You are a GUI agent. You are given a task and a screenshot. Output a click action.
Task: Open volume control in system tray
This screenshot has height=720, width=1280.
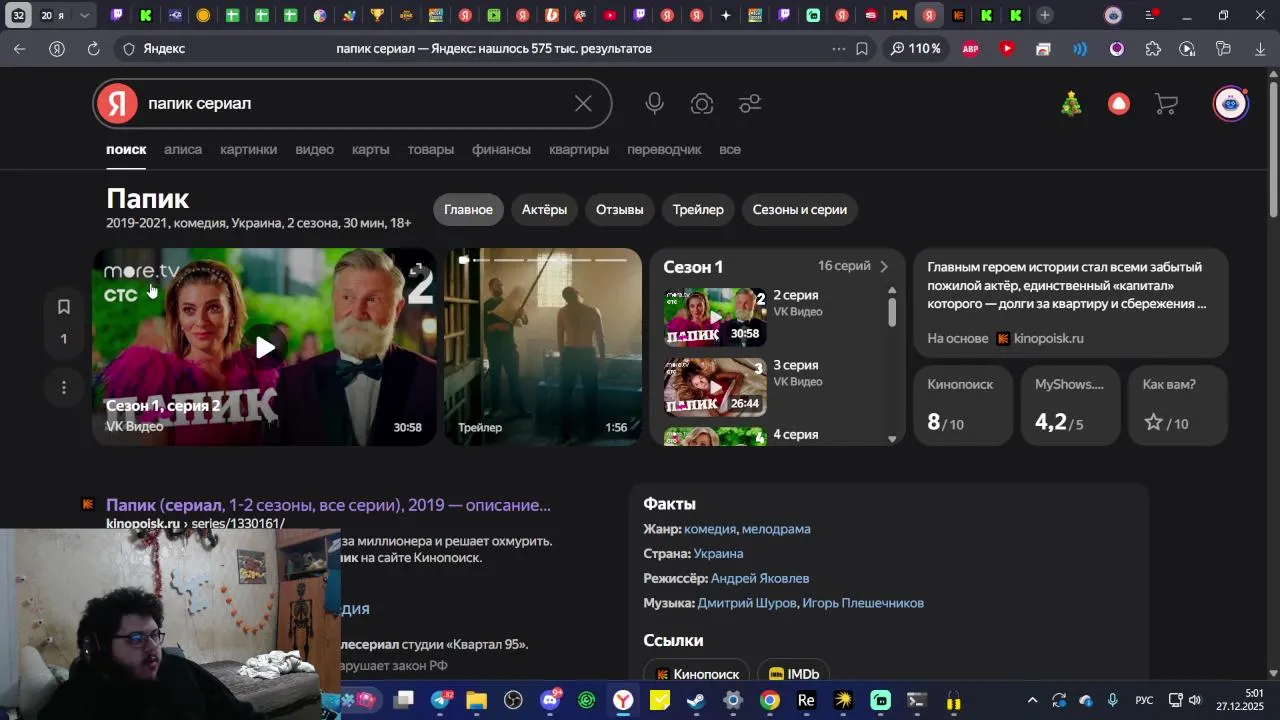pos(1194,700)
